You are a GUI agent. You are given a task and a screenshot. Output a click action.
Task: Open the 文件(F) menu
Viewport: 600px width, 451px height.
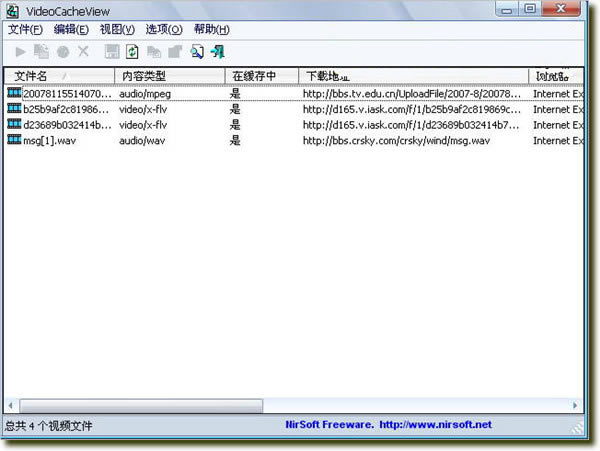click(25, 29)
